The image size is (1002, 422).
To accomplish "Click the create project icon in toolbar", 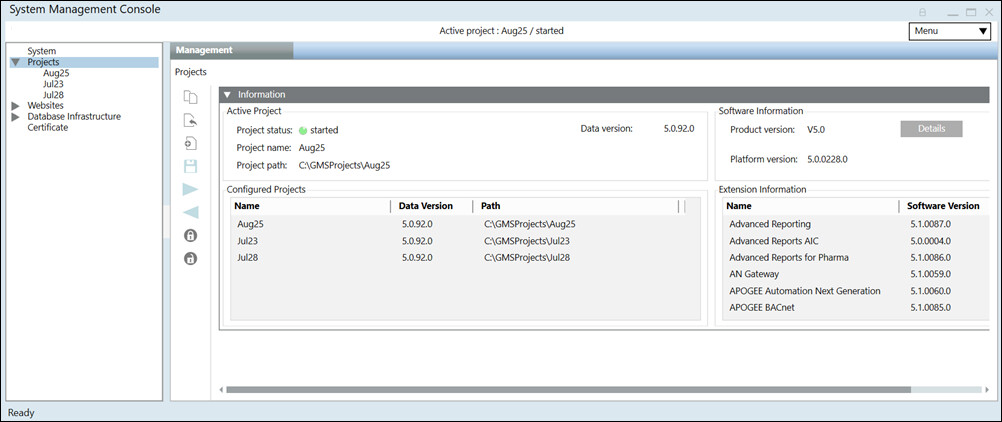I will click(190, 97).
